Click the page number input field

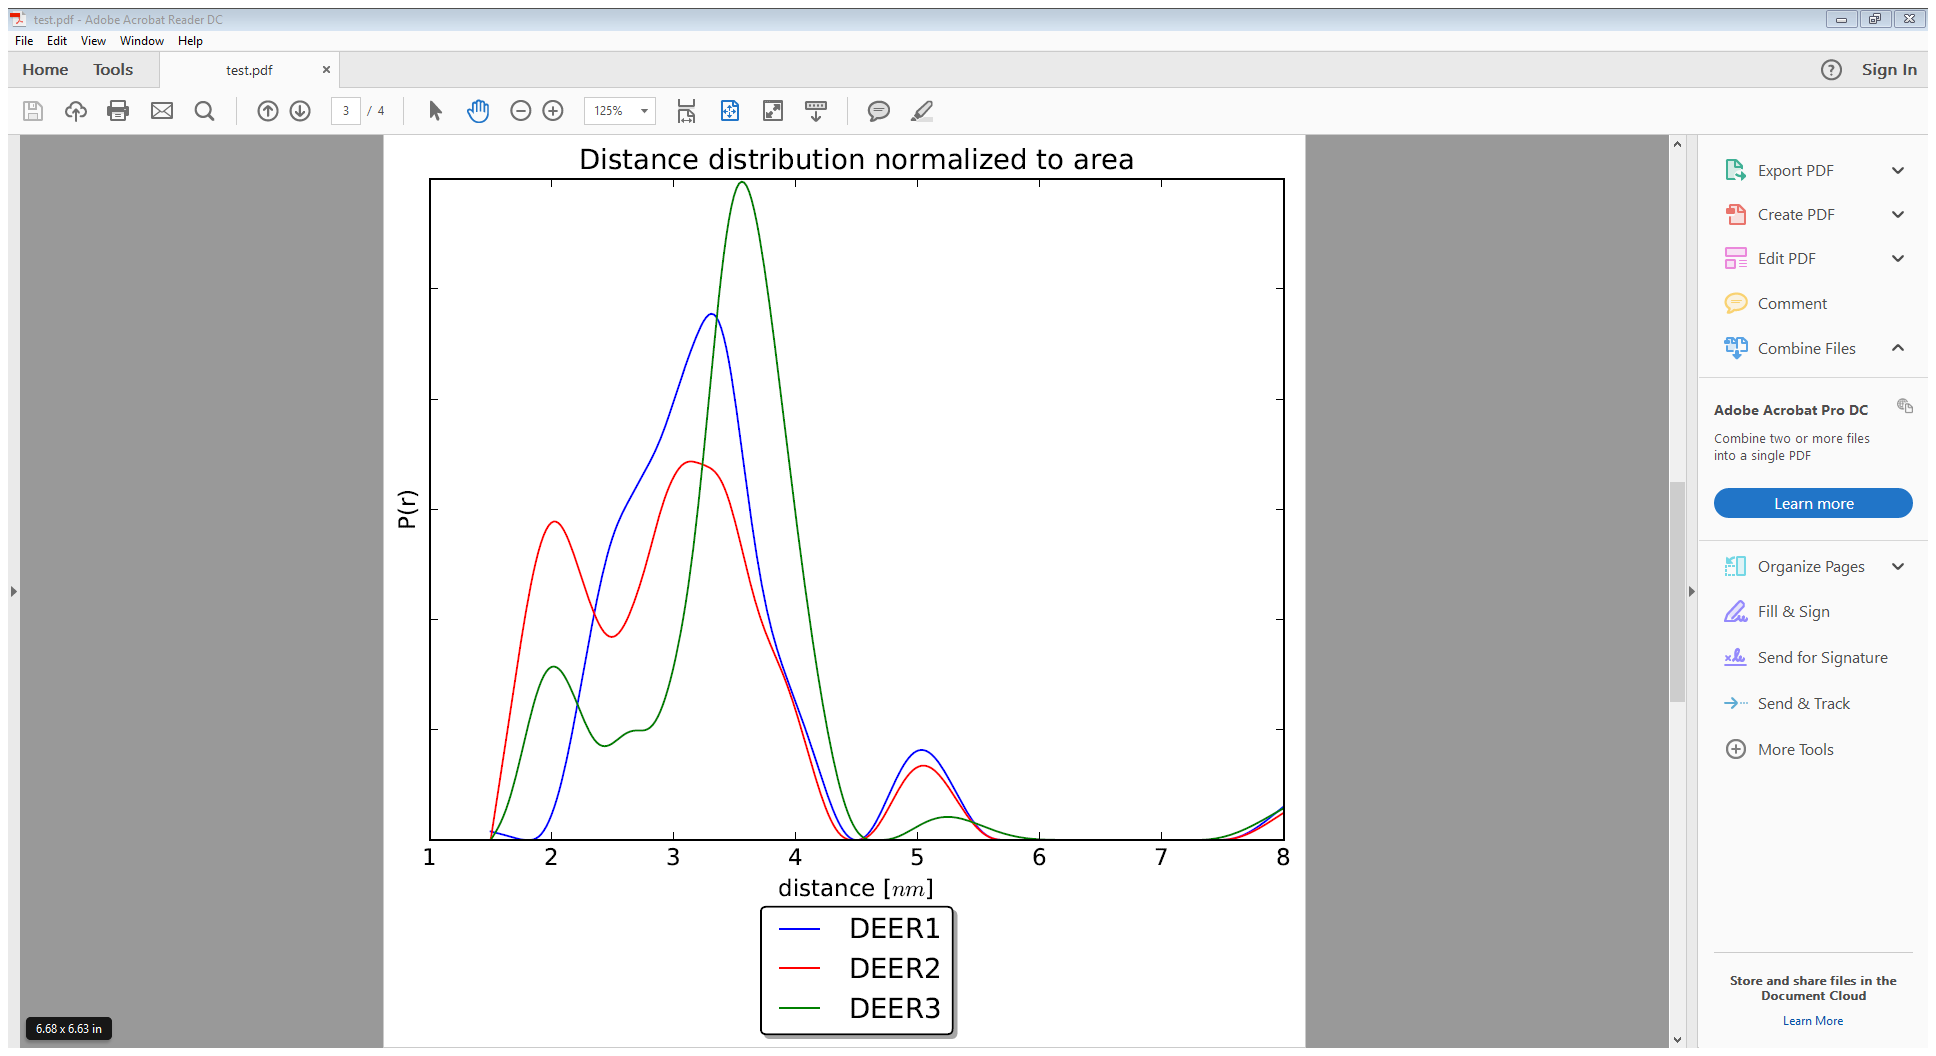pos(346,111)
